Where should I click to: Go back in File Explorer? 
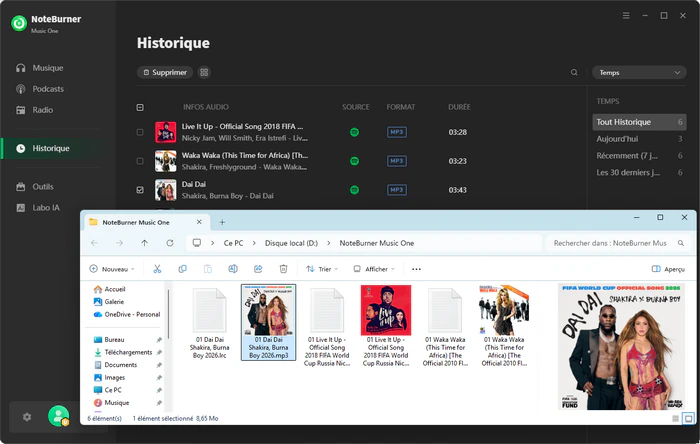pyautogui.click(x=94, y=243)
